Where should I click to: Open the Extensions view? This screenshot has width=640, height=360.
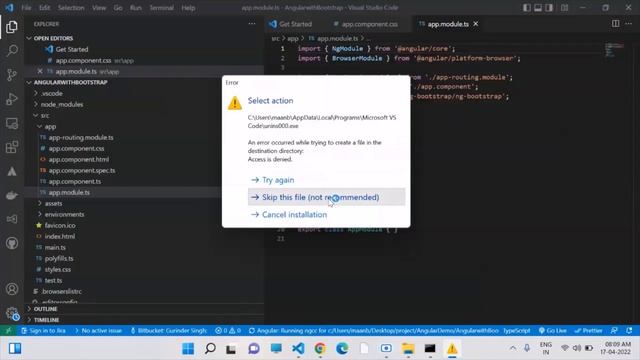12,147
